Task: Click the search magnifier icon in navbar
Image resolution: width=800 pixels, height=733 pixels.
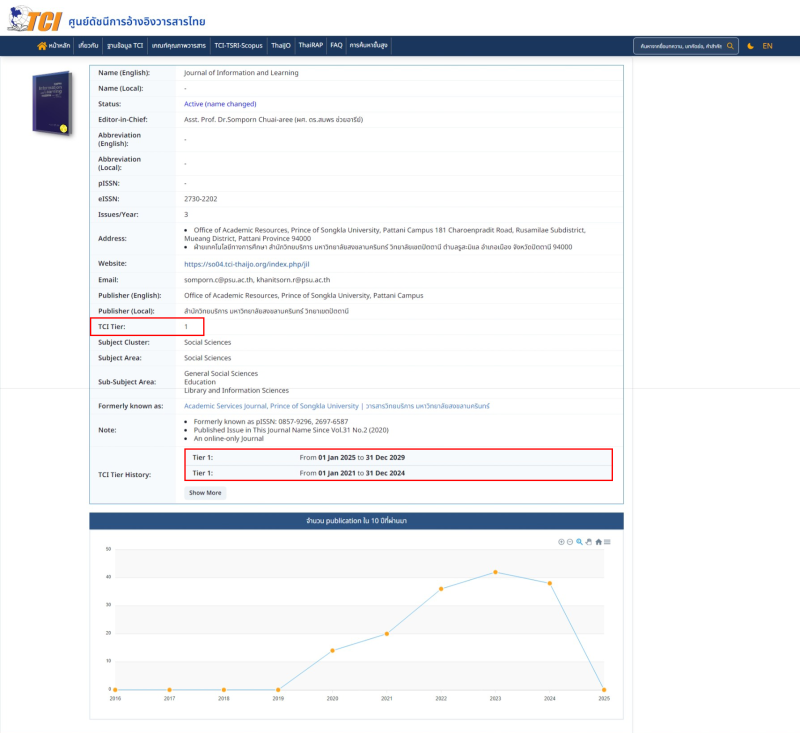Action: click(x=730, y=46)
